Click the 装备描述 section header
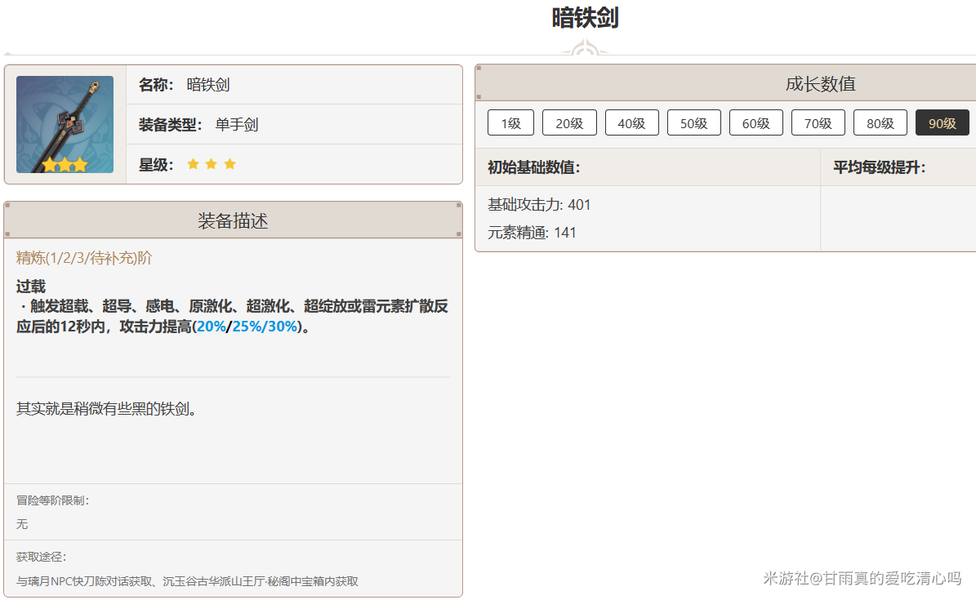 click(x=233, y=221)
